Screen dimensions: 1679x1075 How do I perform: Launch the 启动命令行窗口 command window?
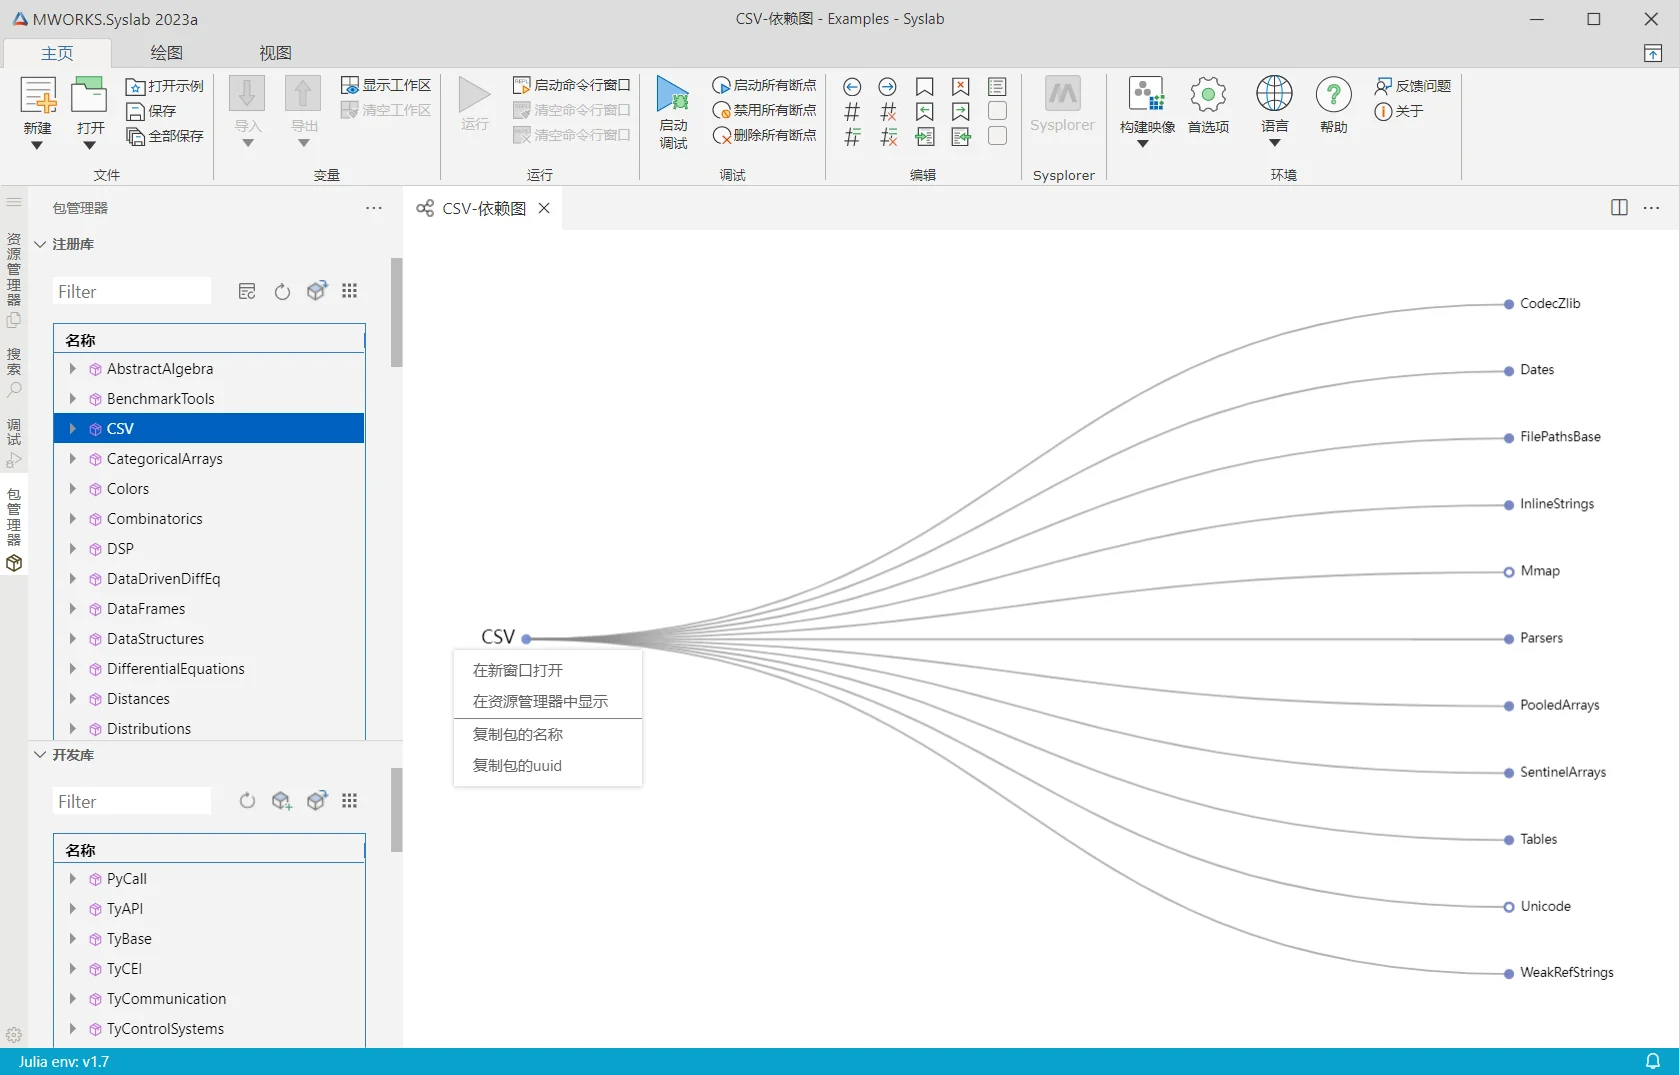[x=572, y=85]
